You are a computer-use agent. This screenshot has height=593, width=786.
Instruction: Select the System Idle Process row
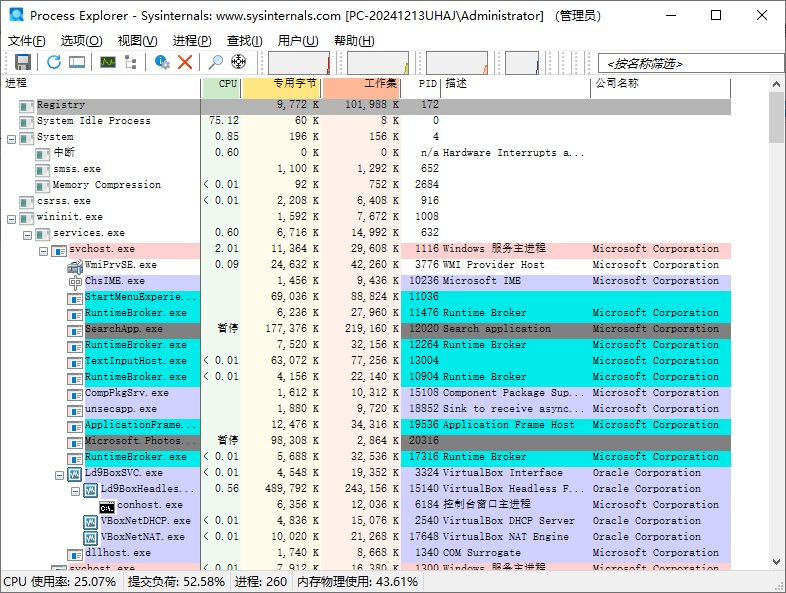pyautogui.click(x=365, y=121)
